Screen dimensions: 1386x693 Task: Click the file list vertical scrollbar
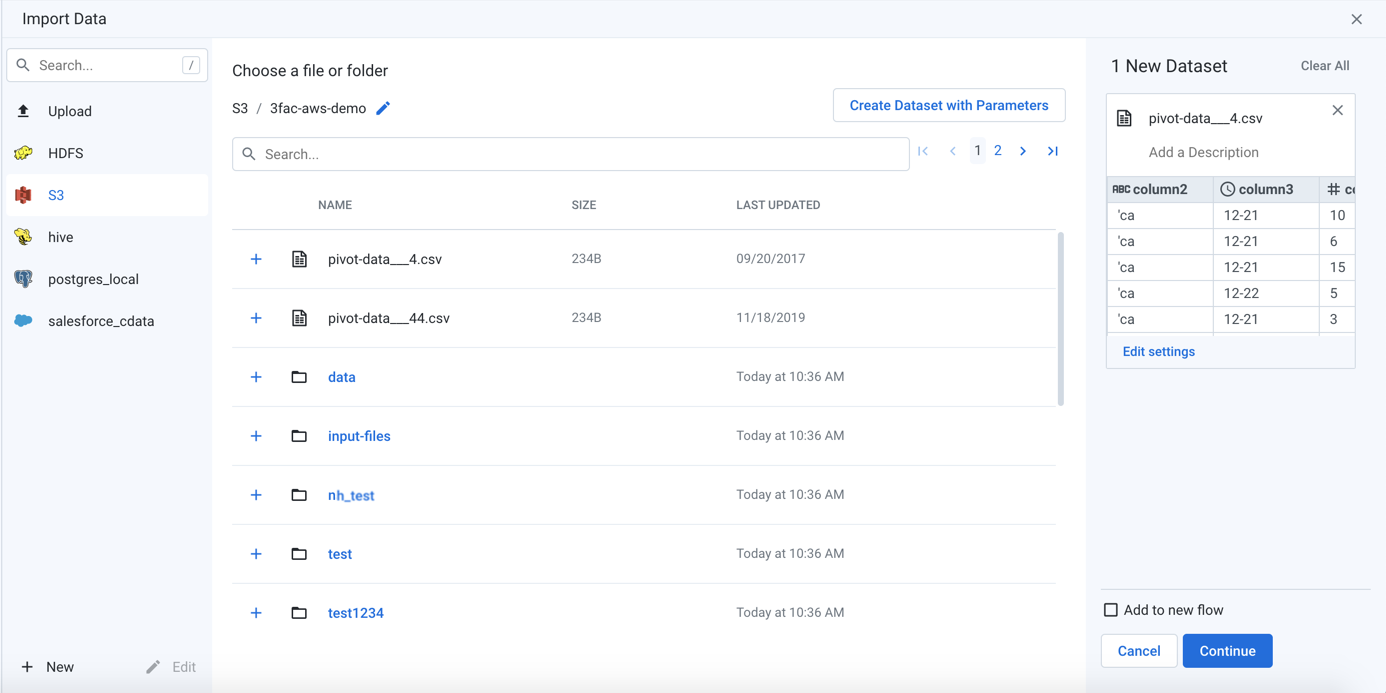click(x=1060, y=320)
